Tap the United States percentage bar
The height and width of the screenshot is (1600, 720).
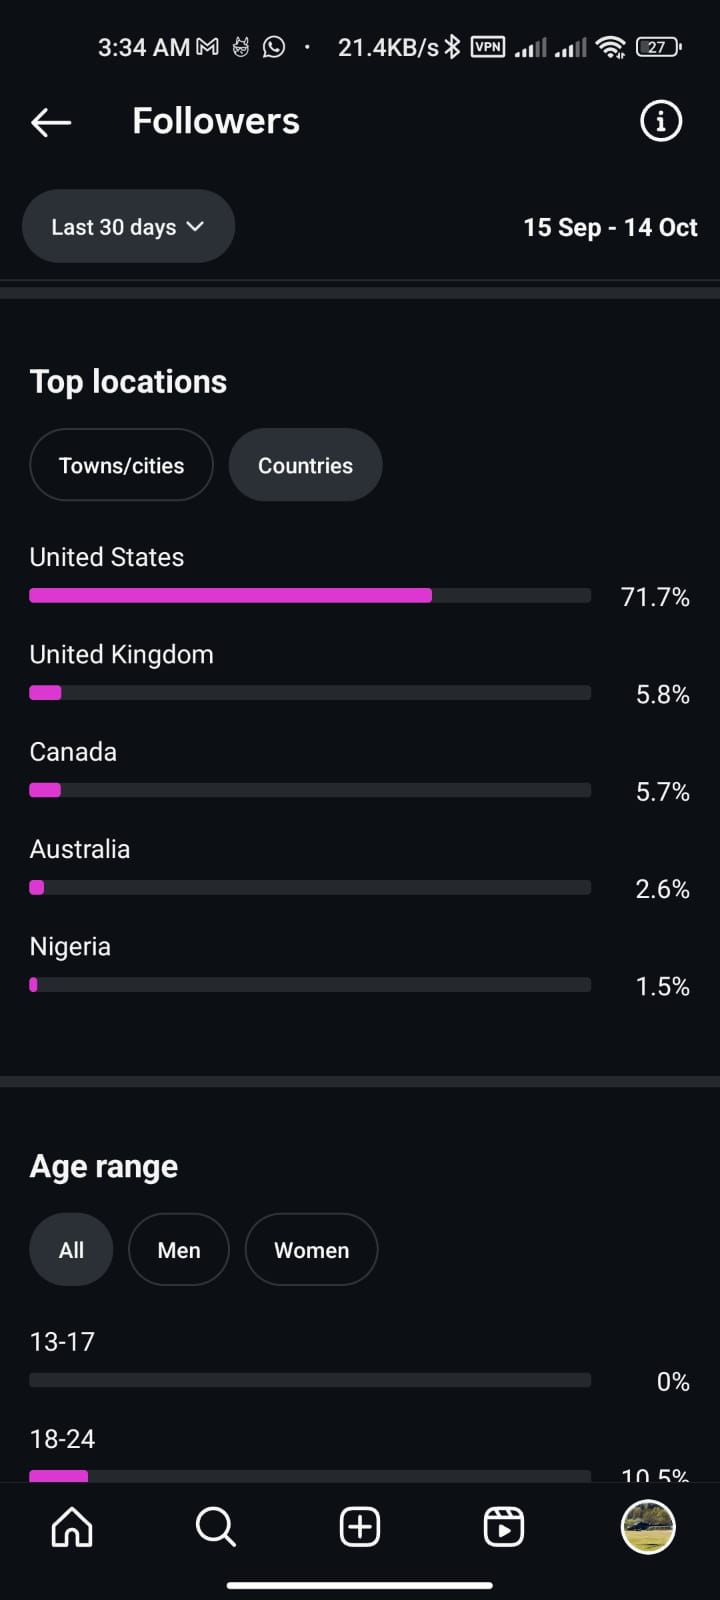point(310,596)
